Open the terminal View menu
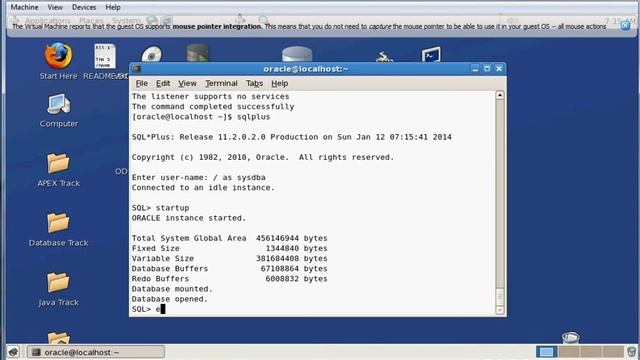Screen dimensions: 640x360 187,83
